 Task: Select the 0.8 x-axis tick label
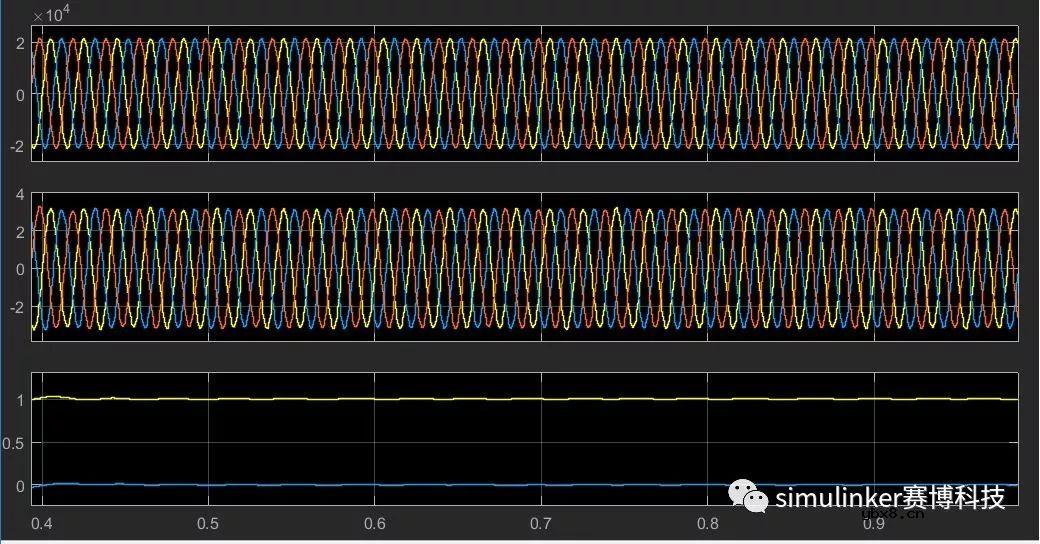708,524
